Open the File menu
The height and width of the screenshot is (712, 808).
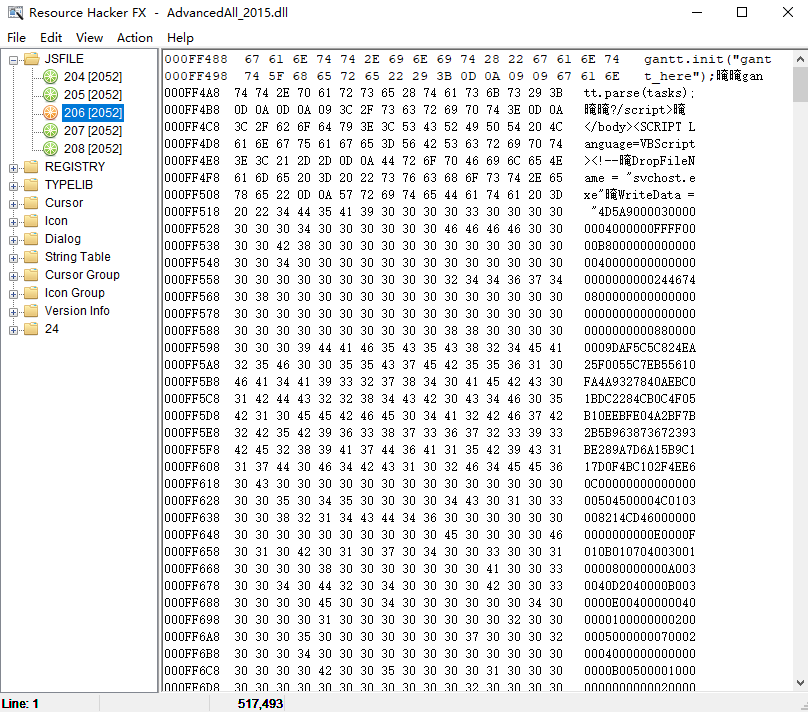click(16, 38)
